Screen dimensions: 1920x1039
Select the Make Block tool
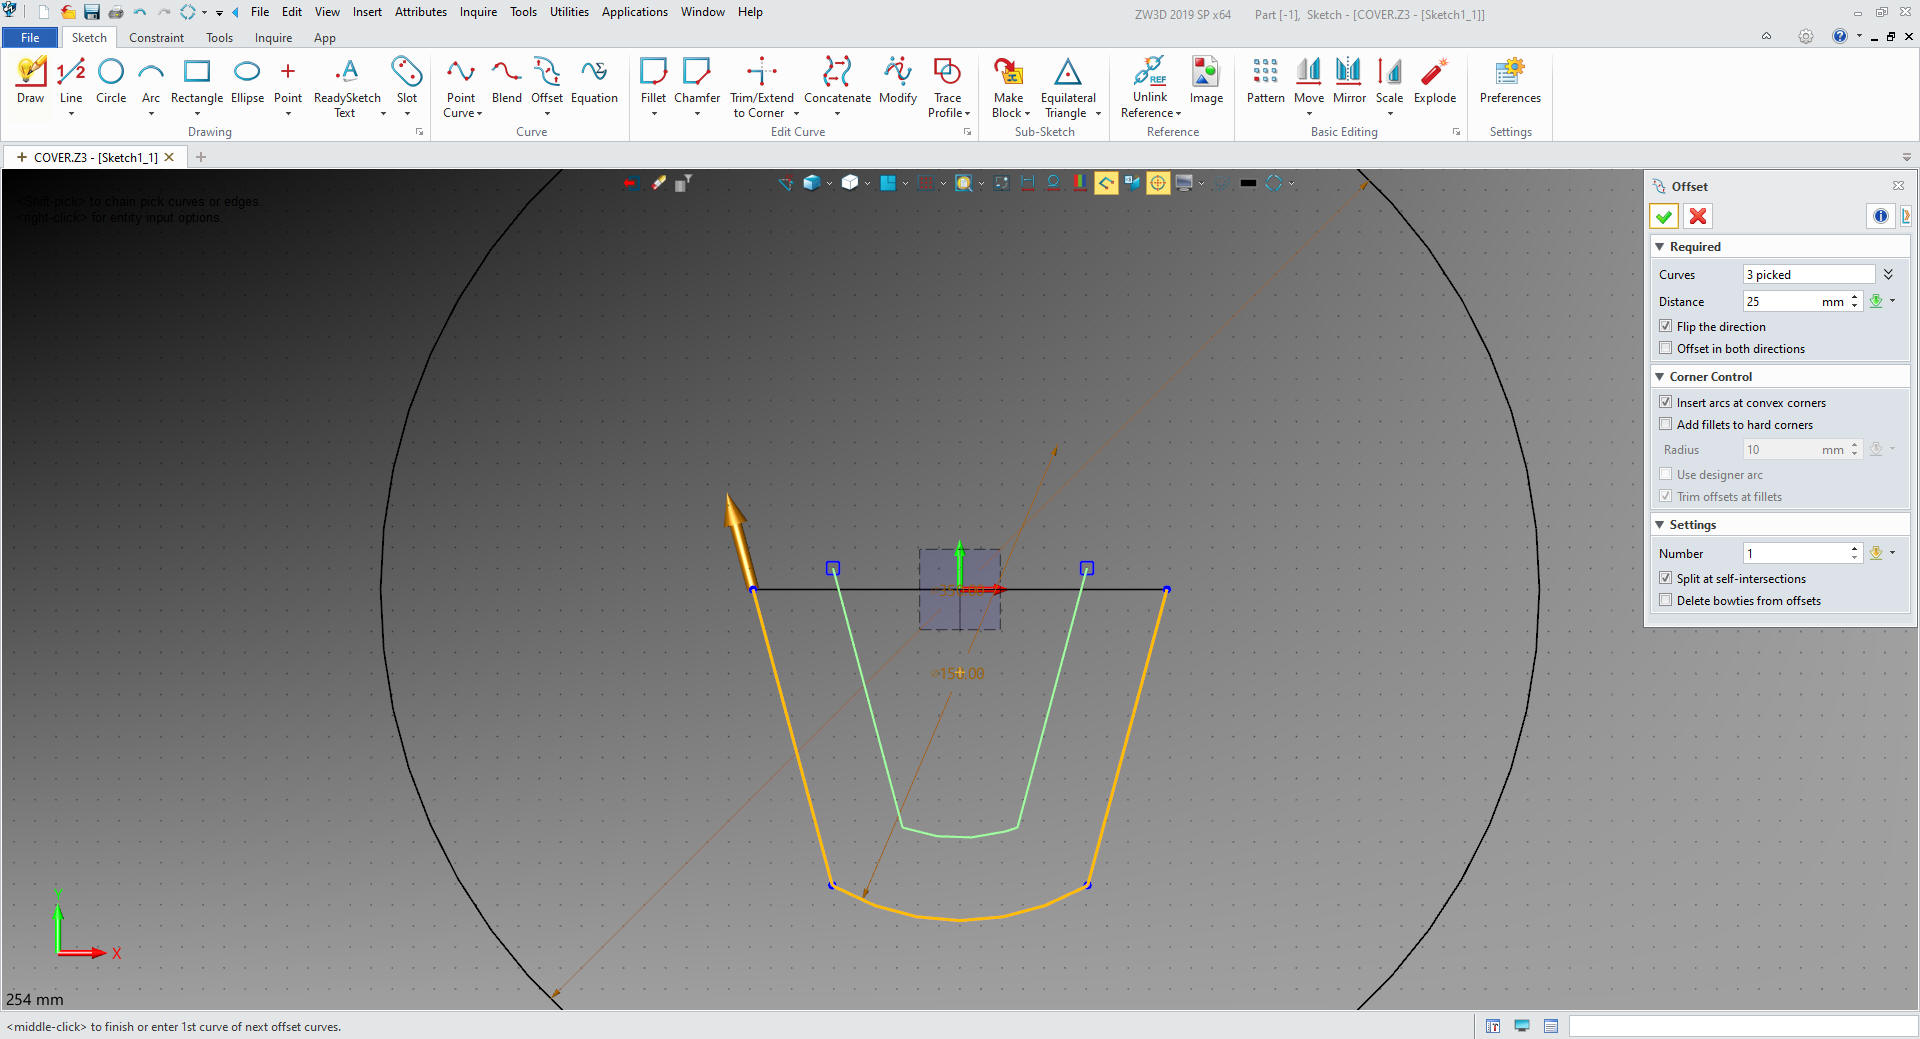coord(1009,87)
